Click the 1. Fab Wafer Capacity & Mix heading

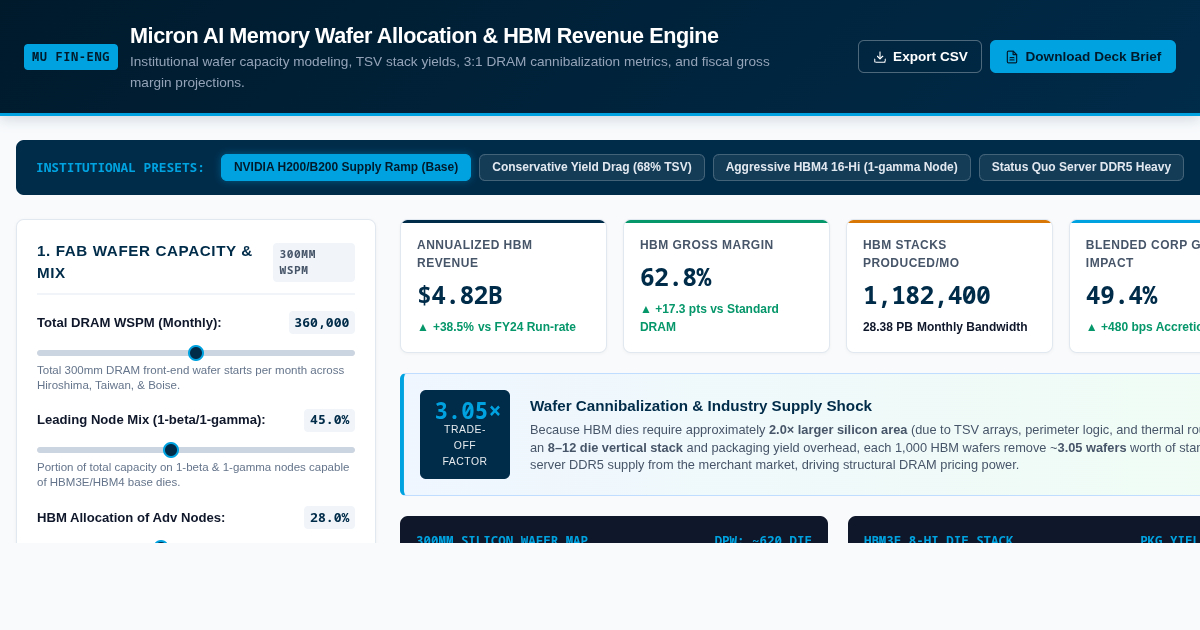[145, 261]
